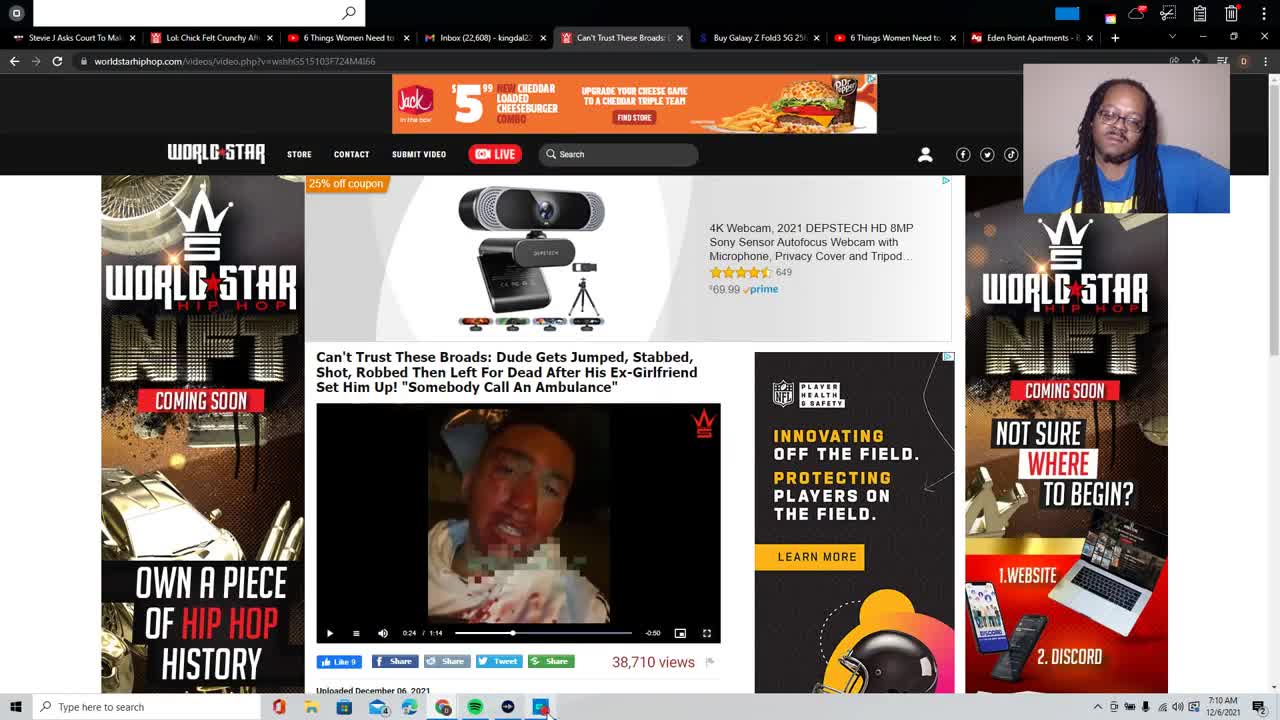Click the play button on video player

click(329, 633)
